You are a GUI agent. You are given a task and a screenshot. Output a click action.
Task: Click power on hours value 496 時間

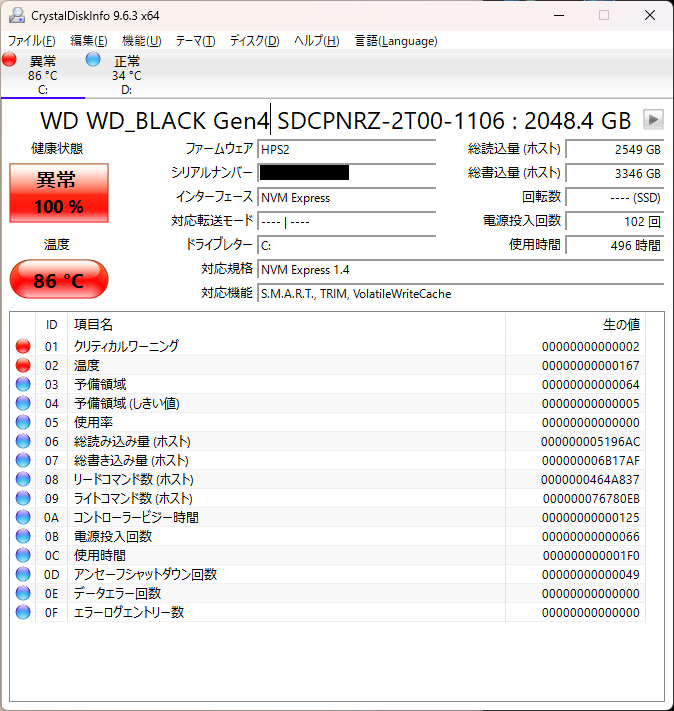[x=615, y=246]
